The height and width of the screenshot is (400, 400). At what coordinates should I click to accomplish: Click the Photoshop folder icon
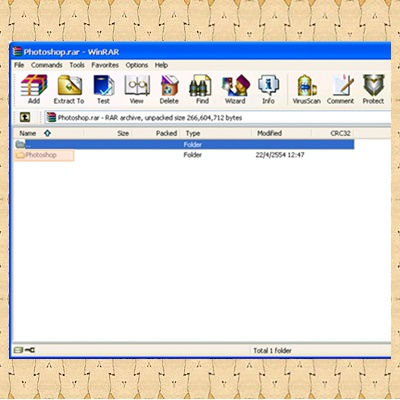click(21, 155)
